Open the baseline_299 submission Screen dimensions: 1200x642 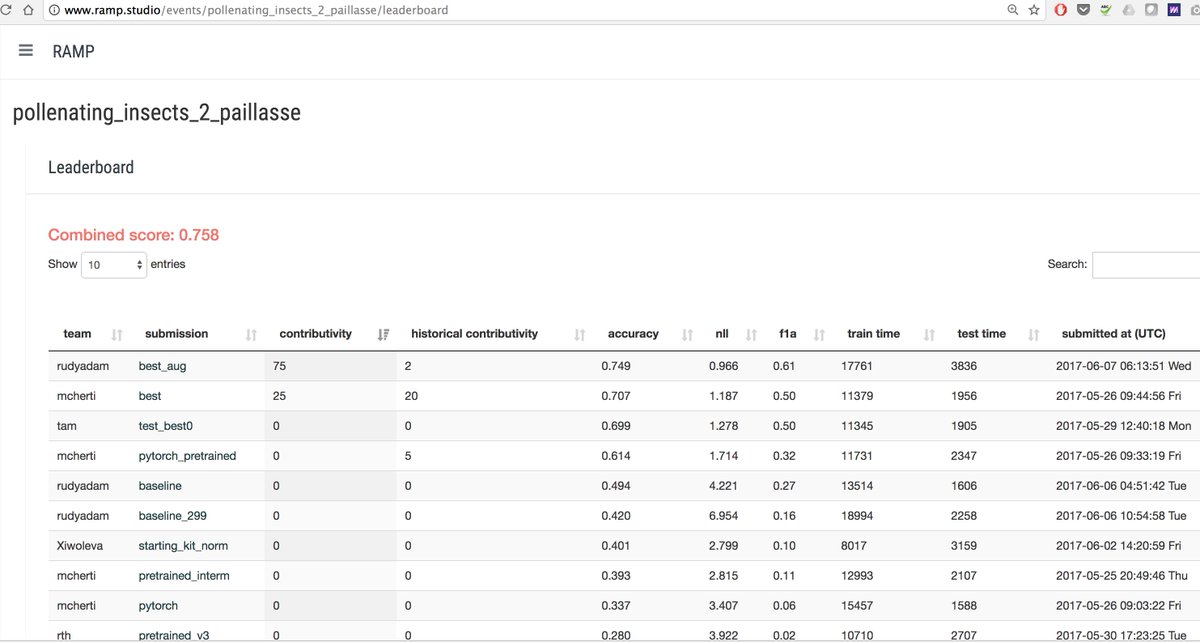pyautogui.click(x=172, y=516)
